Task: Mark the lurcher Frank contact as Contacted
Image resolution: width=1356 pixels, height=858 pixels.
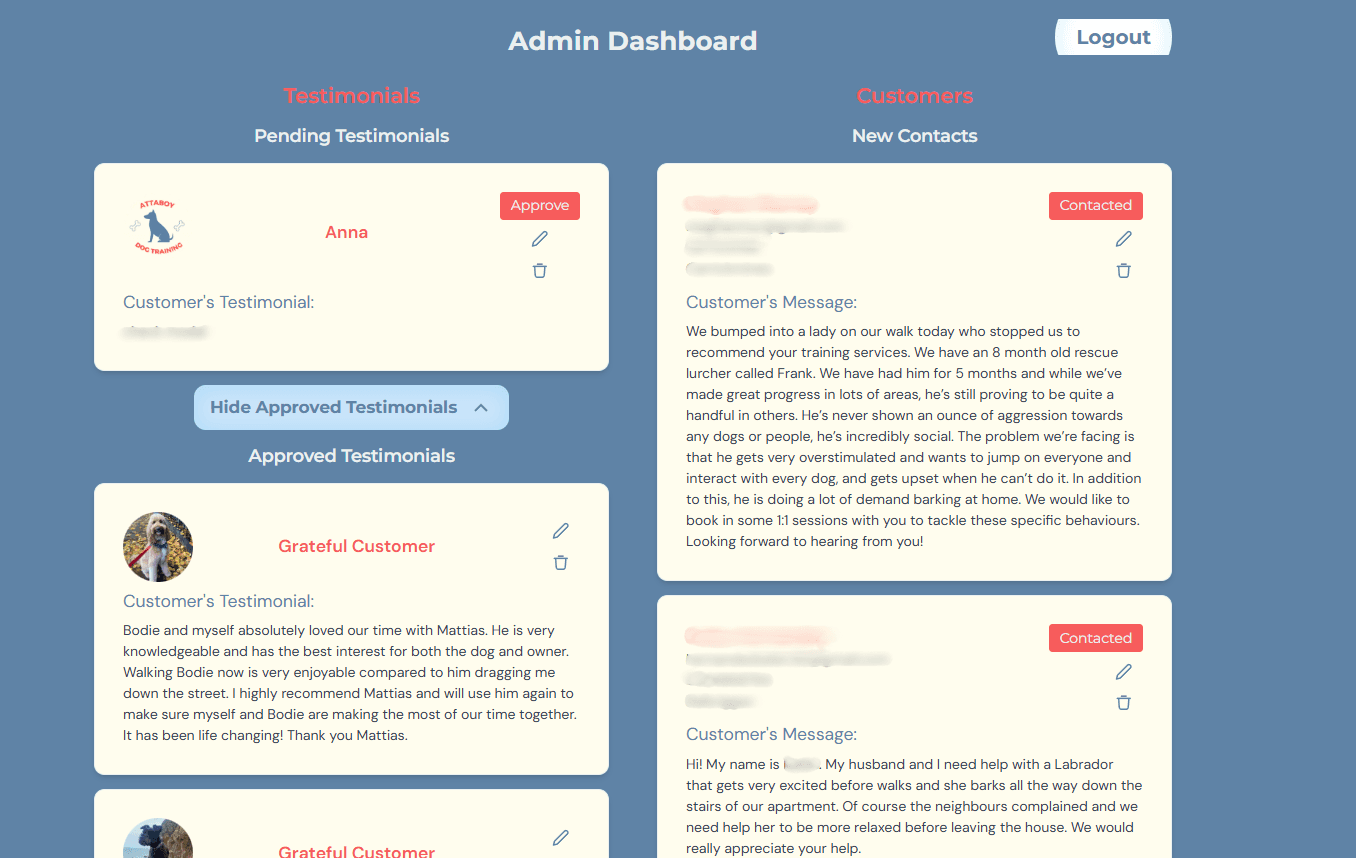Action: [x=1095, y=205]
